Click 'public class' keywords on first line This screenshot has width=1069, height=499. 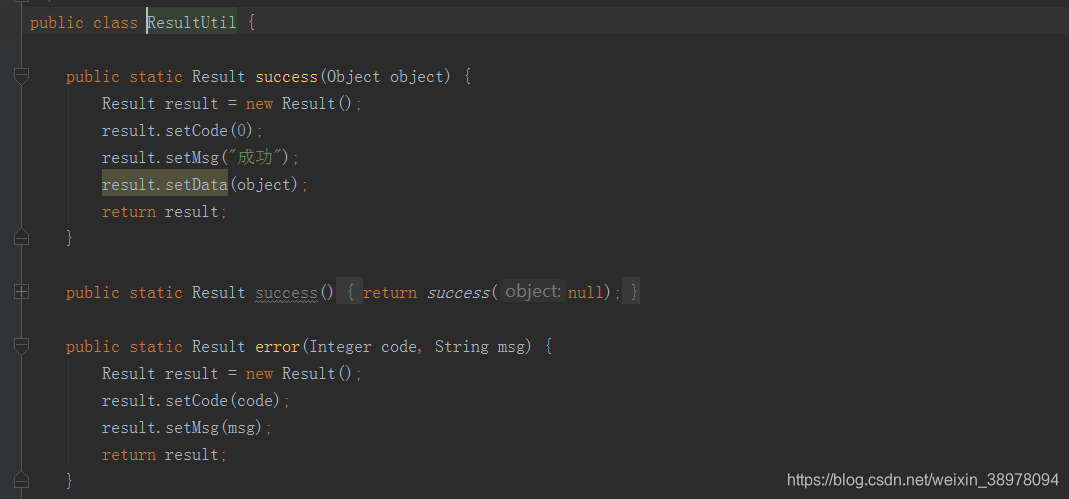84,22
